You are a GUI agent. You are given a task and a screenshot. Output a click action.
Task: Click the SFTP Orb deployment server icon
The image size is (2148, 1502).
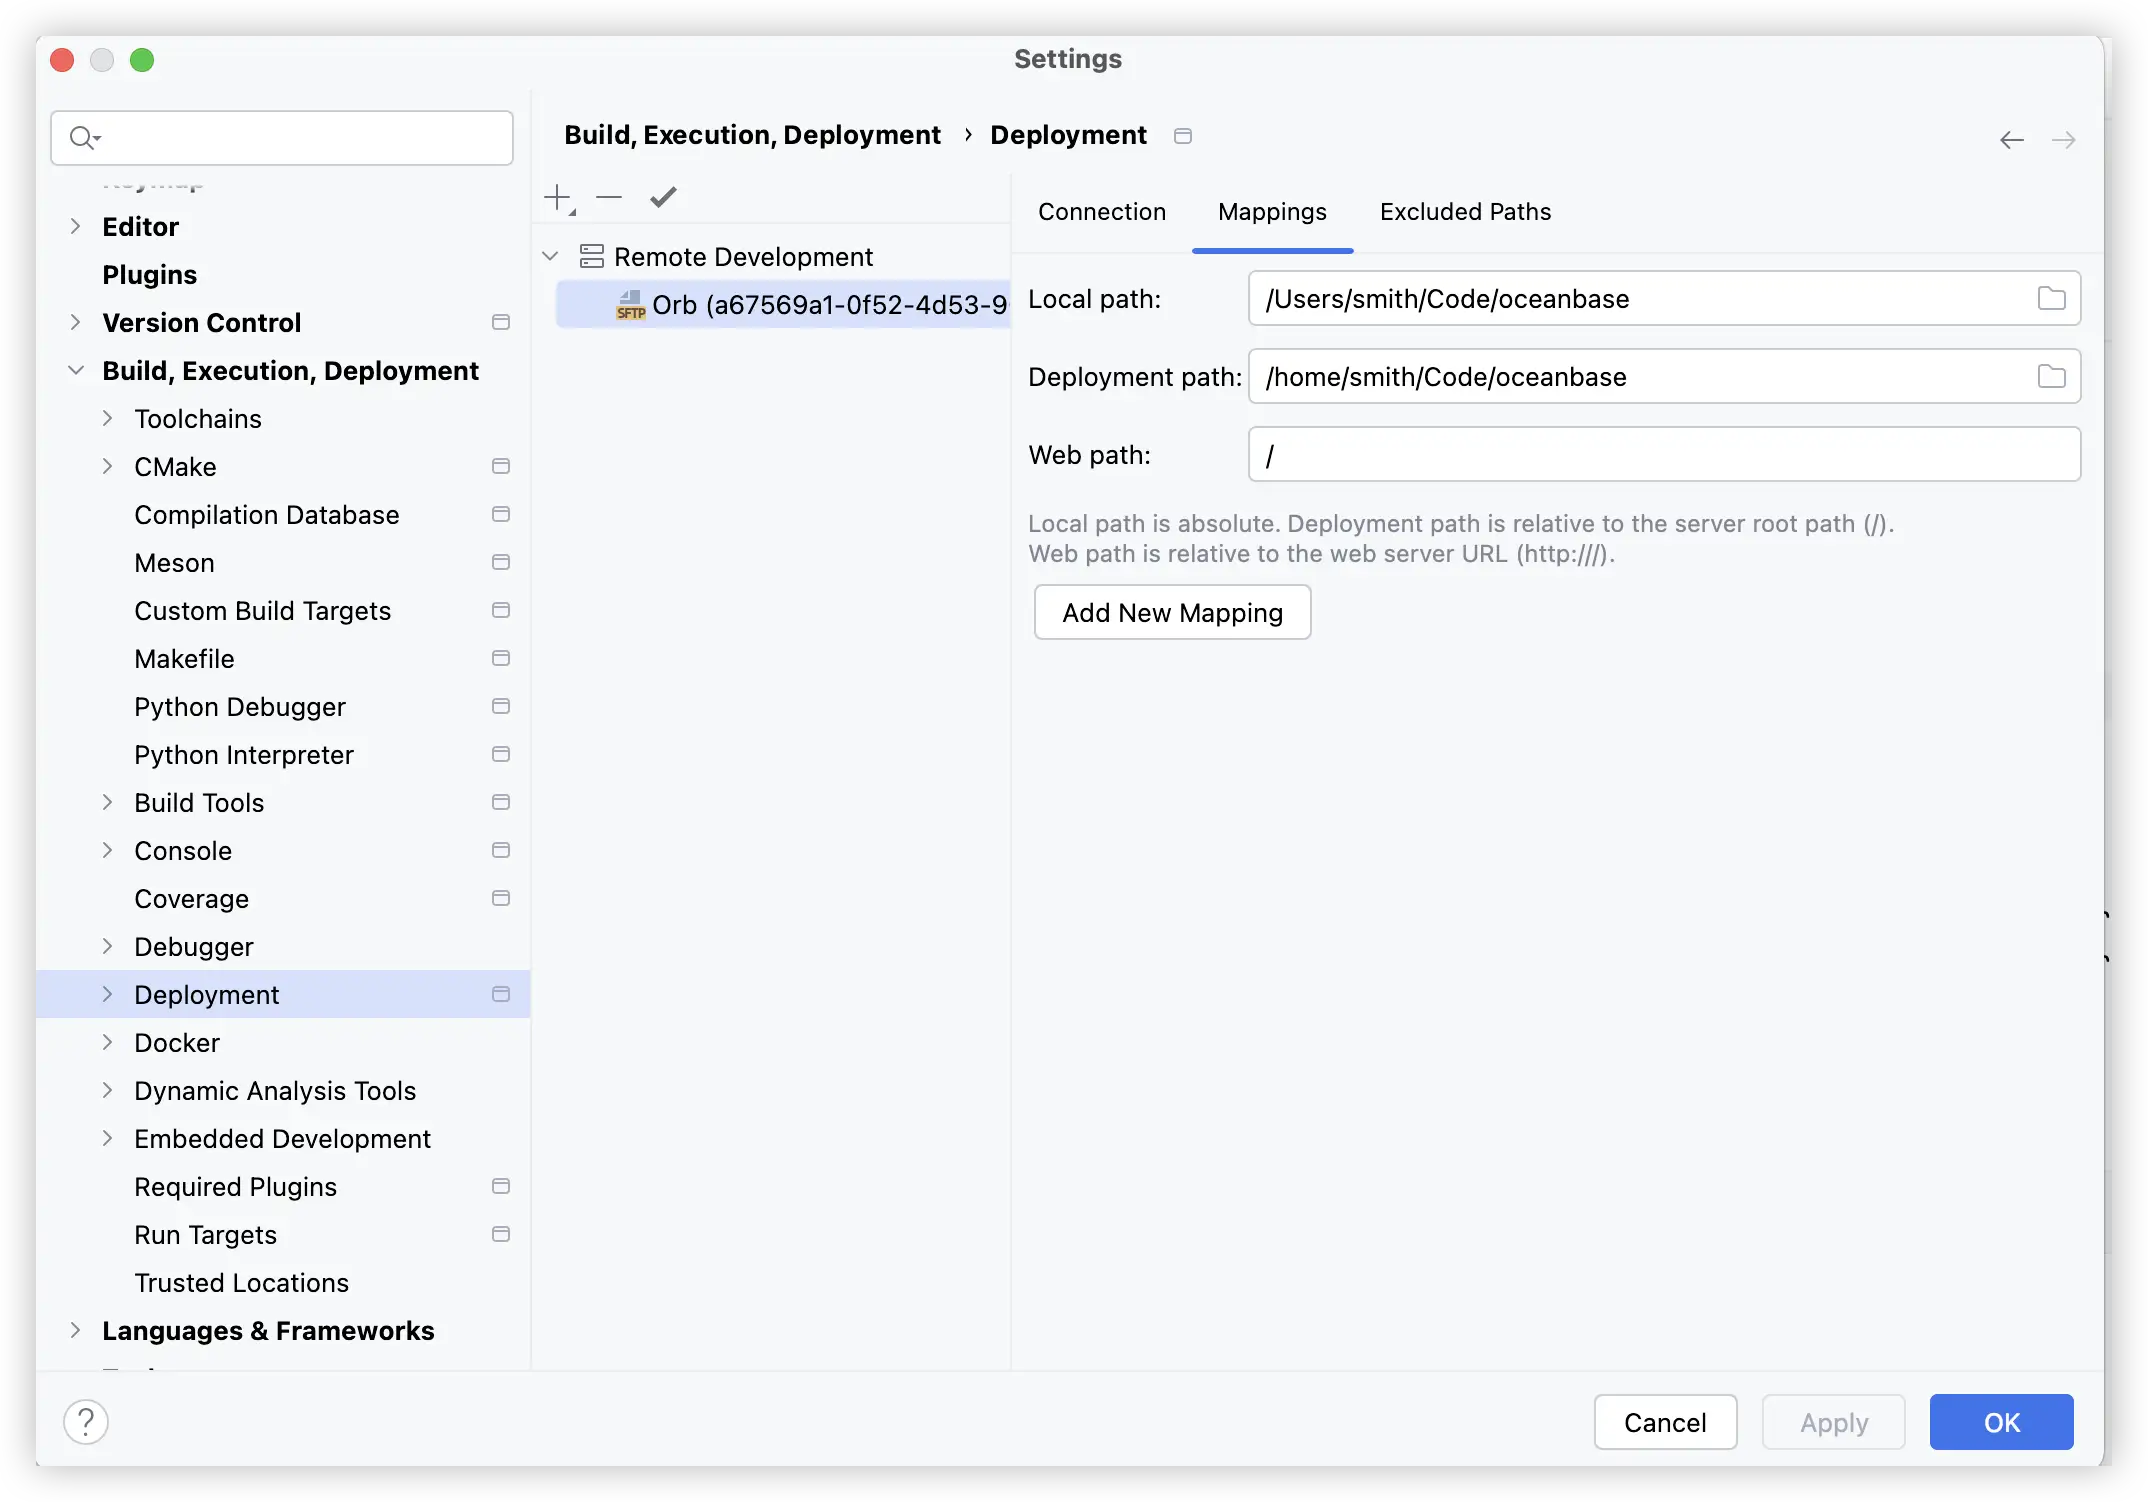pyautogui.click(x=630, y=304)
